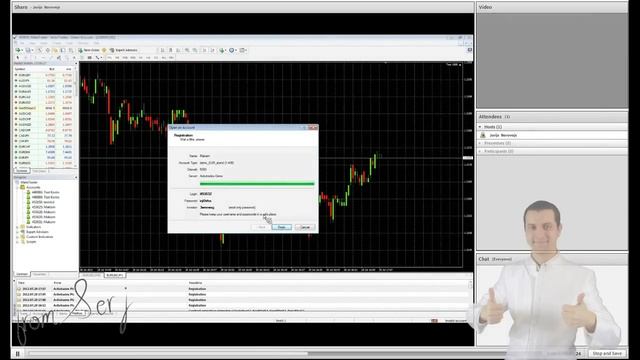Select the candlesticks chart icon
The image size is (640, 360).
(170, 50)
